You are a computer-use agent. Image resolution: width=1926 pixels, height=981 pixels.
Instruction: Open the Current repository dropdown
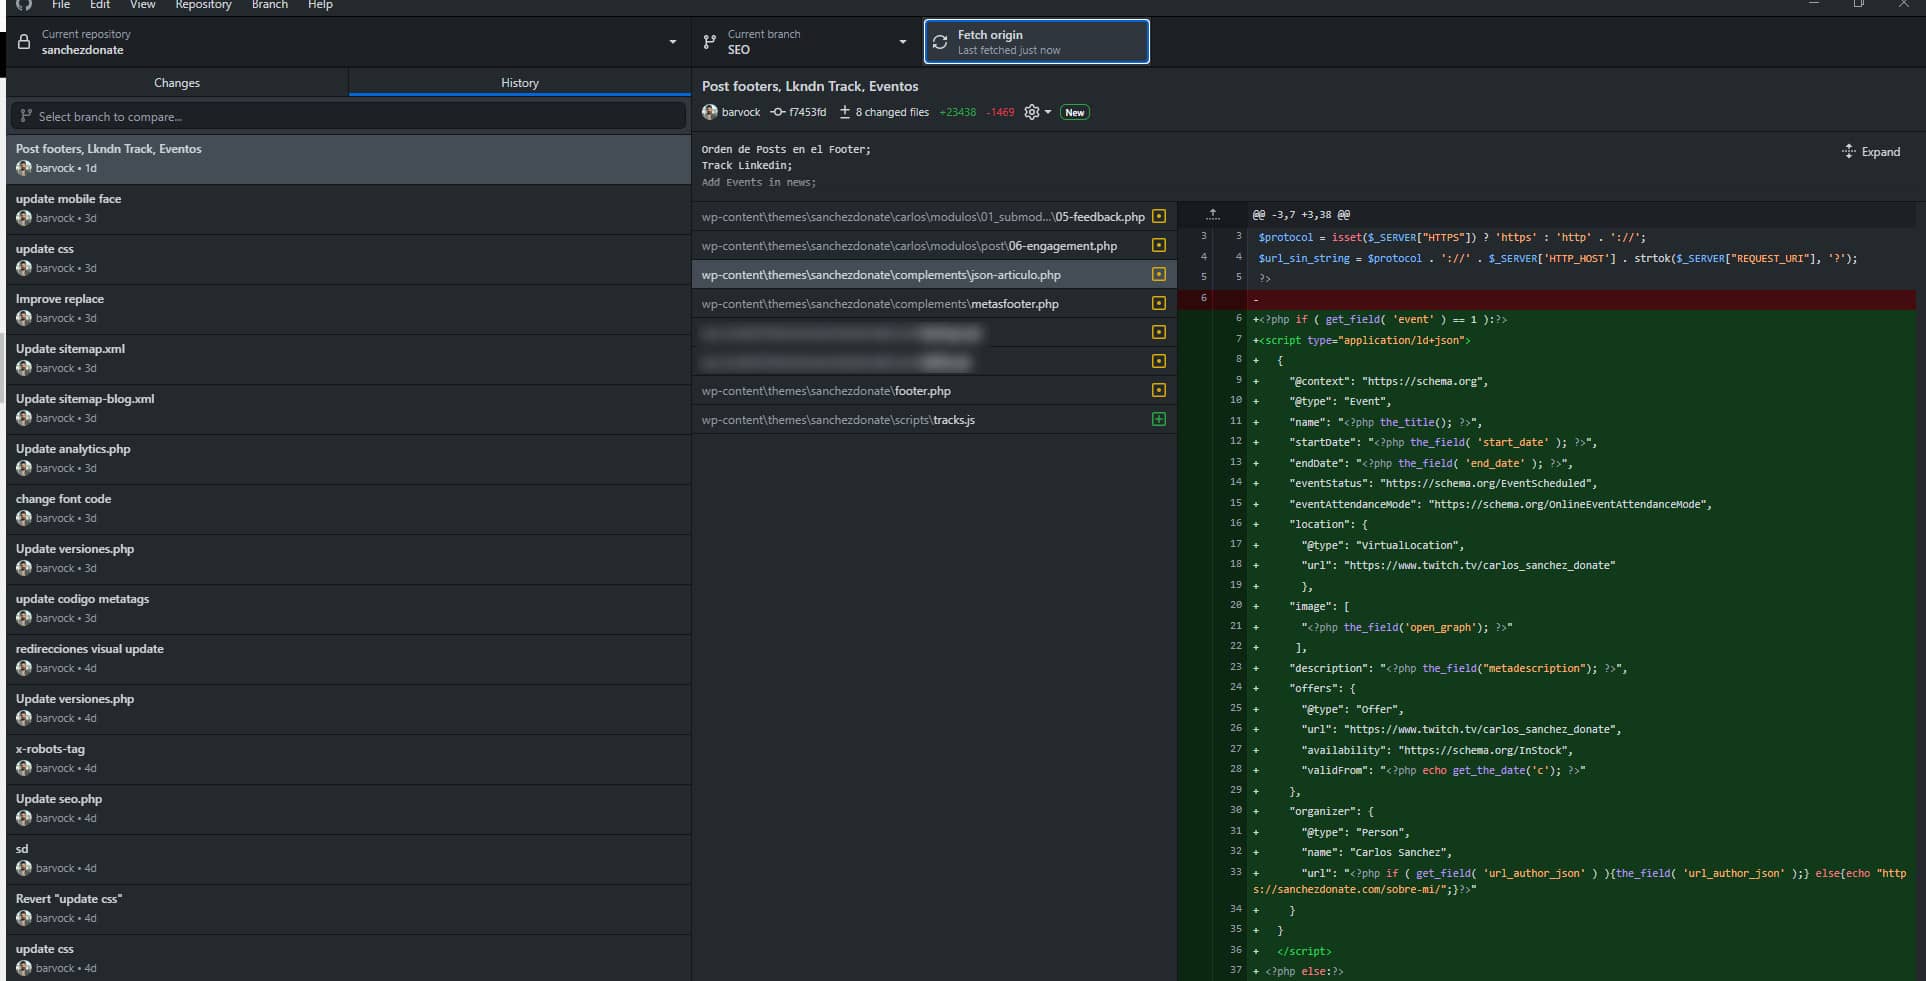(348, 42)
